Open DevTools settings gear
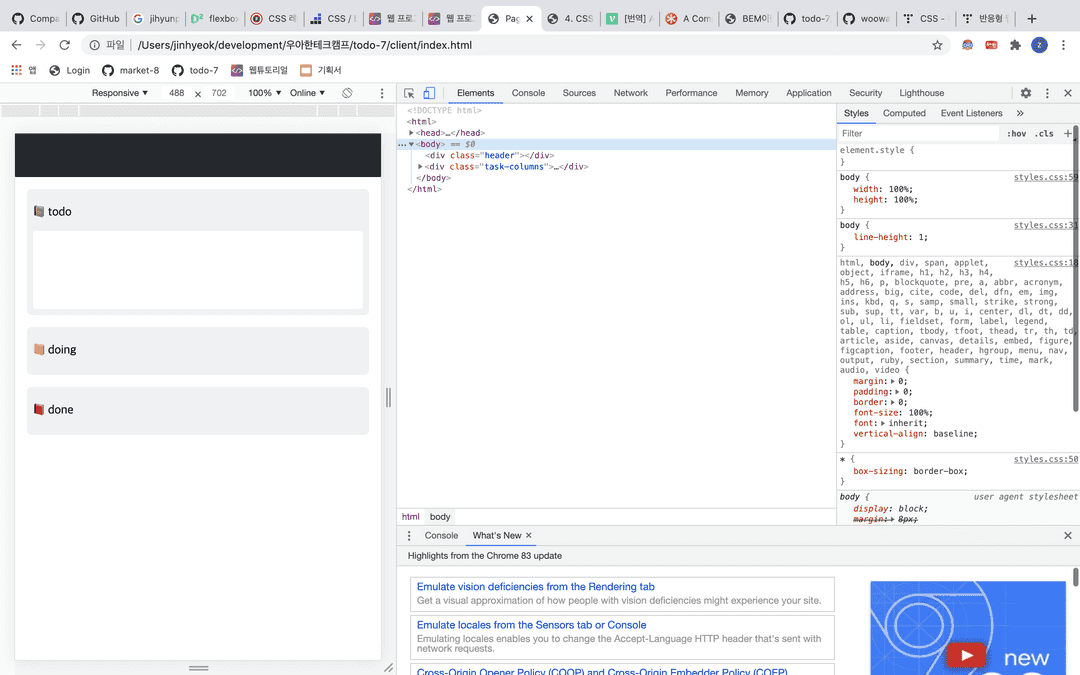1080x675 pixels. point(1025,93)
